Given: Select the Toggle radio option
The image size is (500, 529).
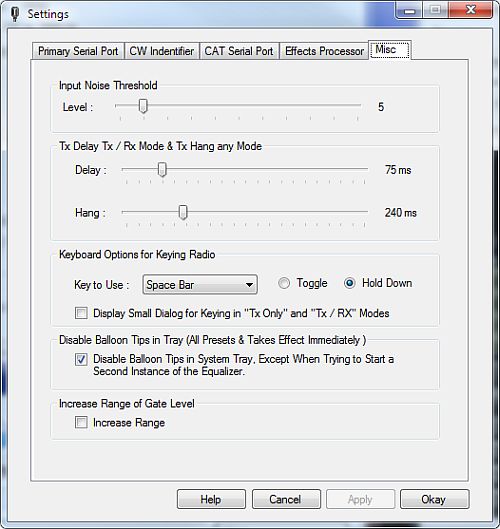Looking at the screenshot, I should (284, 283).
